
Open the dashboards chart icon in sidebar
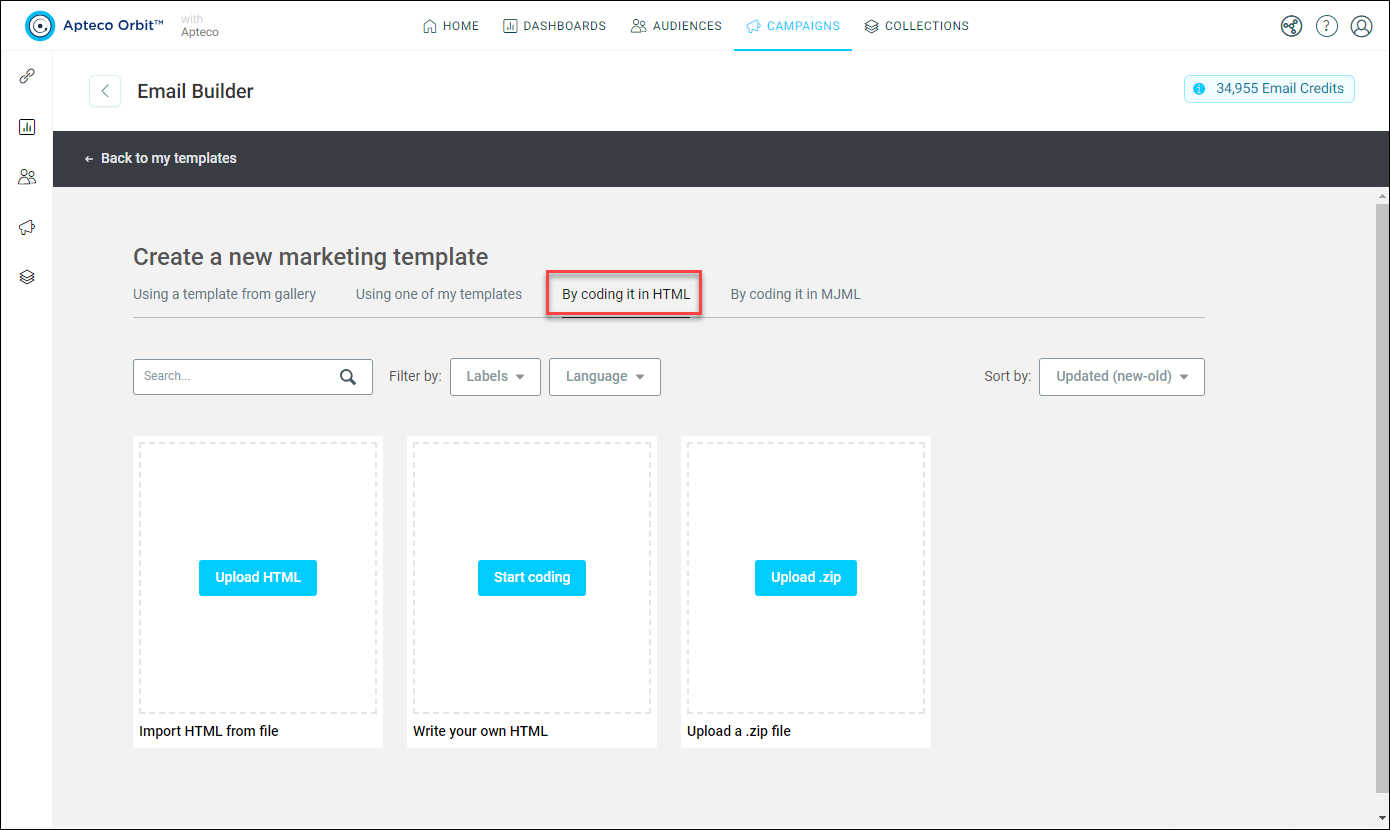tap(27, 127)
